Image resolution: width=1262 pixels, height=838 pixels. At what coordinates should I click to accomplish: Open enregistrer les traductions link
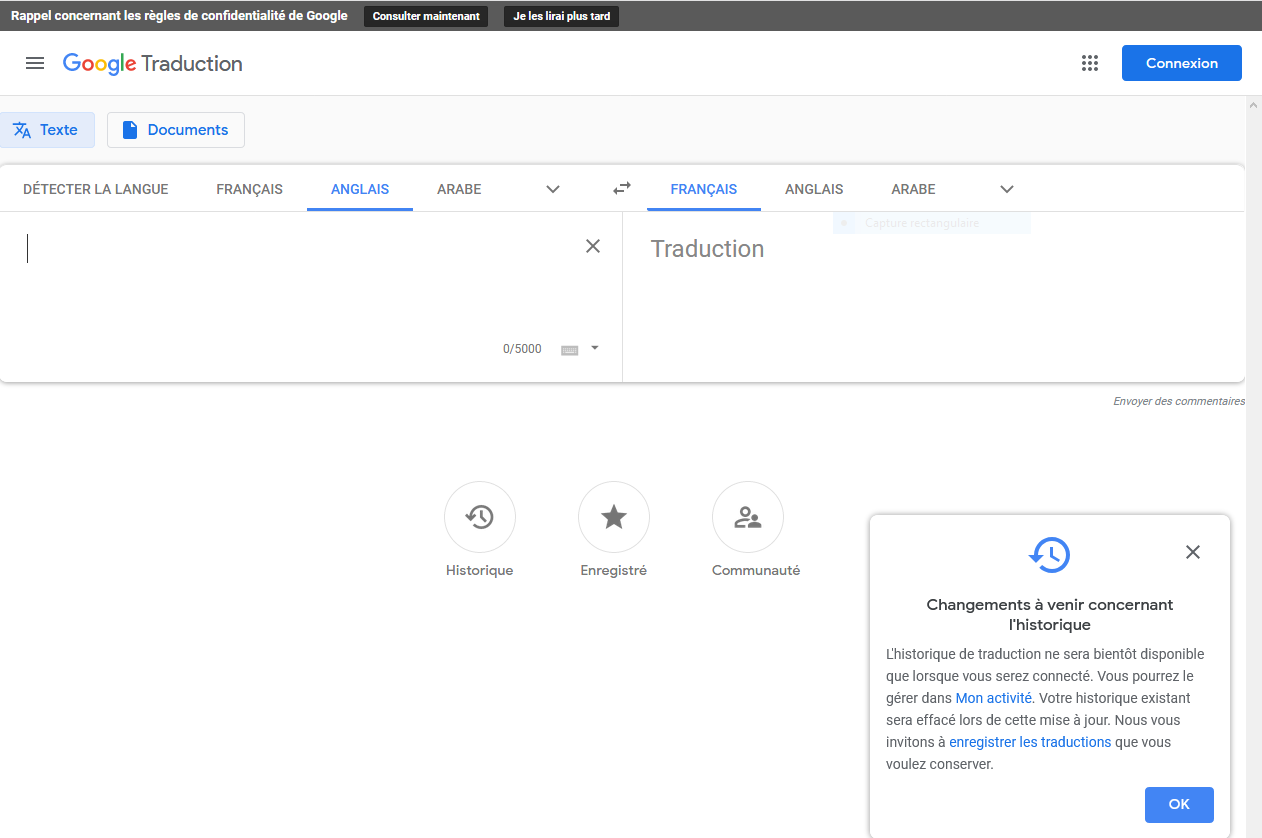pos(1030,742)
